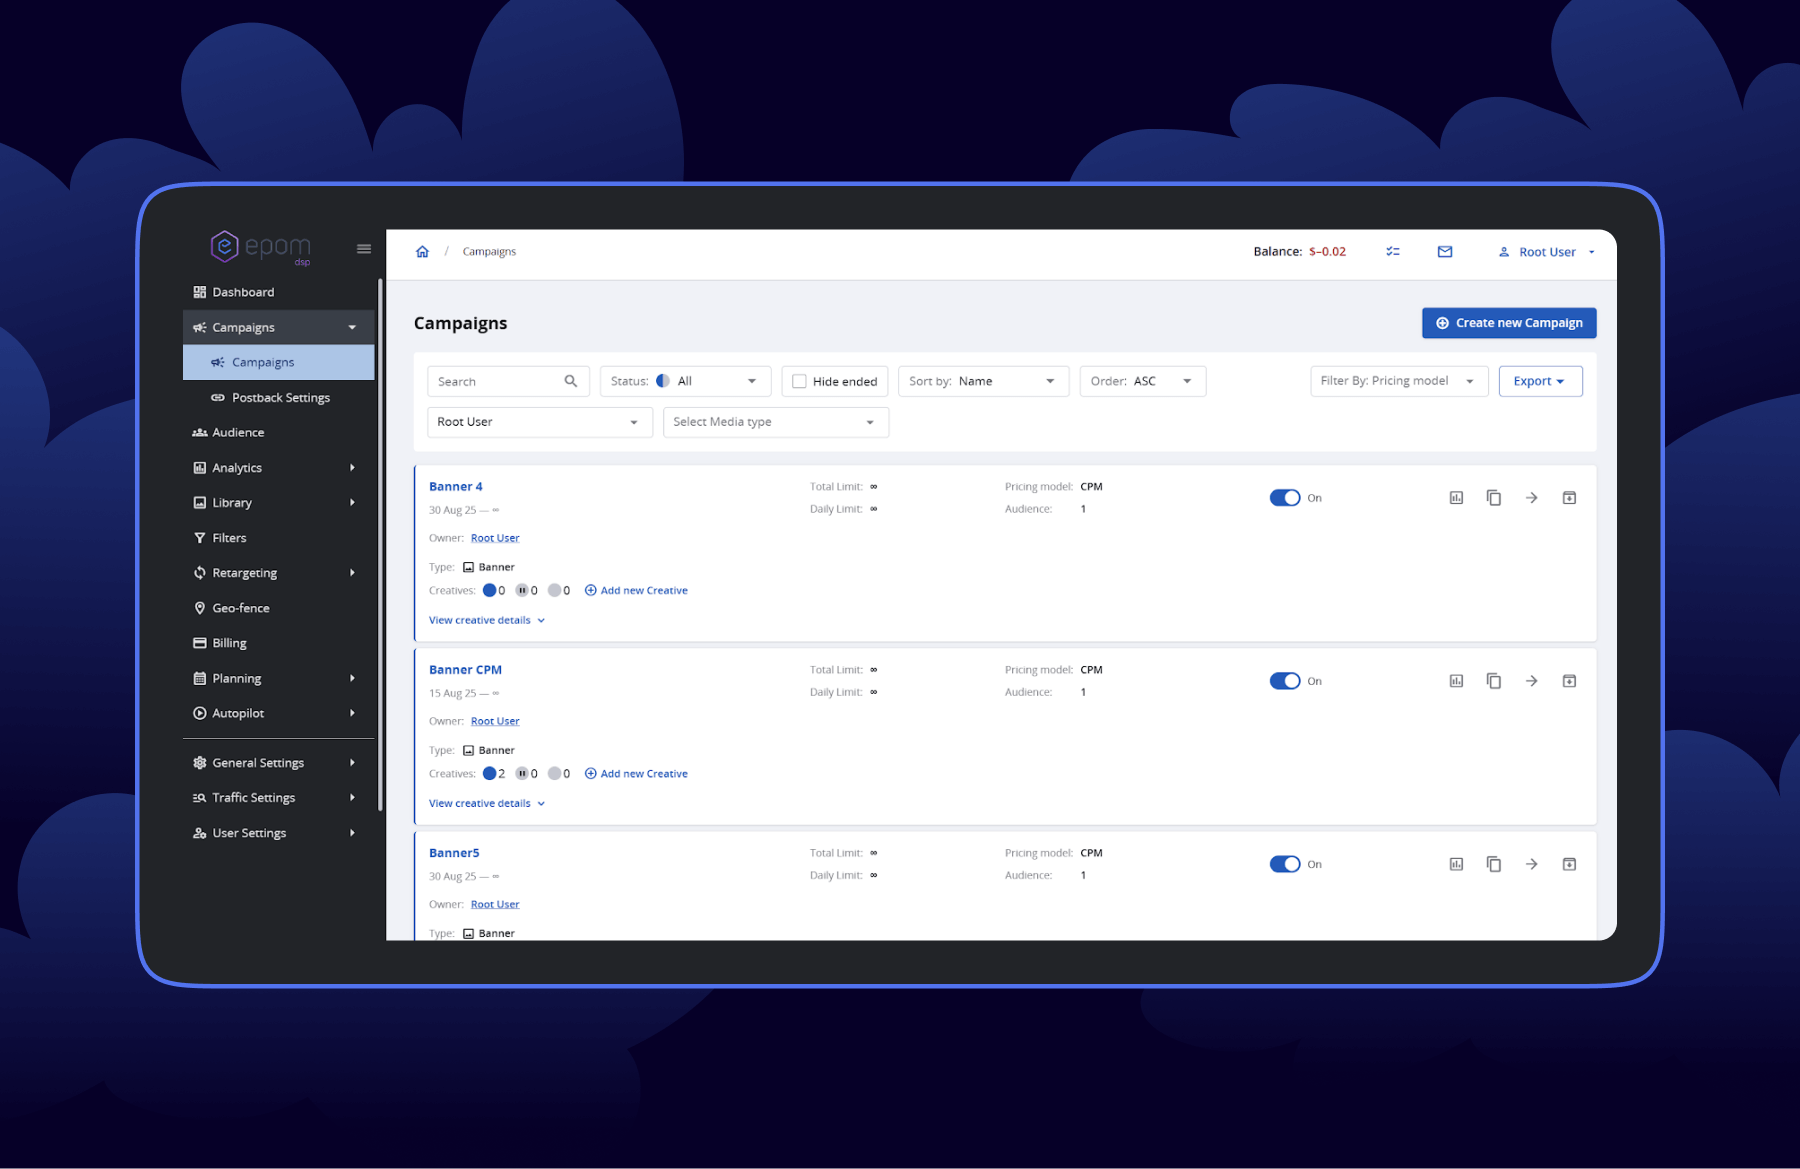Screen dimensions: 1800x1169
Task: Collapse sidebar with the hamburger menu icon
Action: point(364,249)
